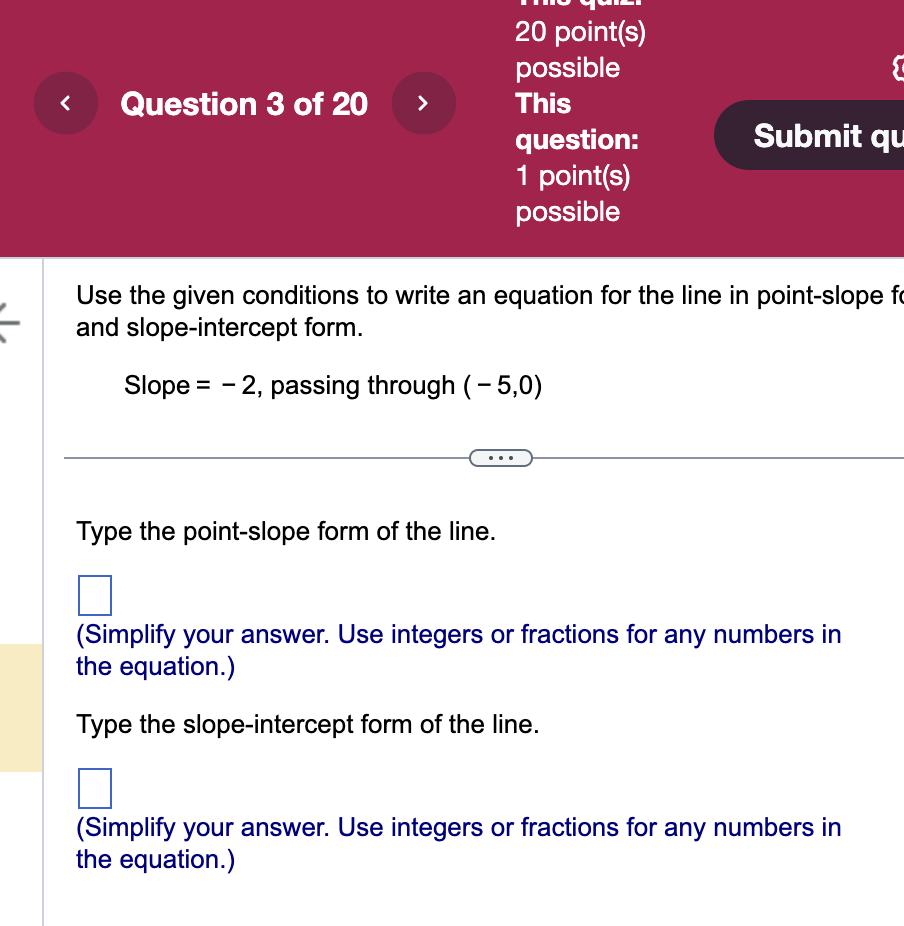Select the left chevron beside Question 3
This screenshot has height=926, width=904.
point(65,102)
